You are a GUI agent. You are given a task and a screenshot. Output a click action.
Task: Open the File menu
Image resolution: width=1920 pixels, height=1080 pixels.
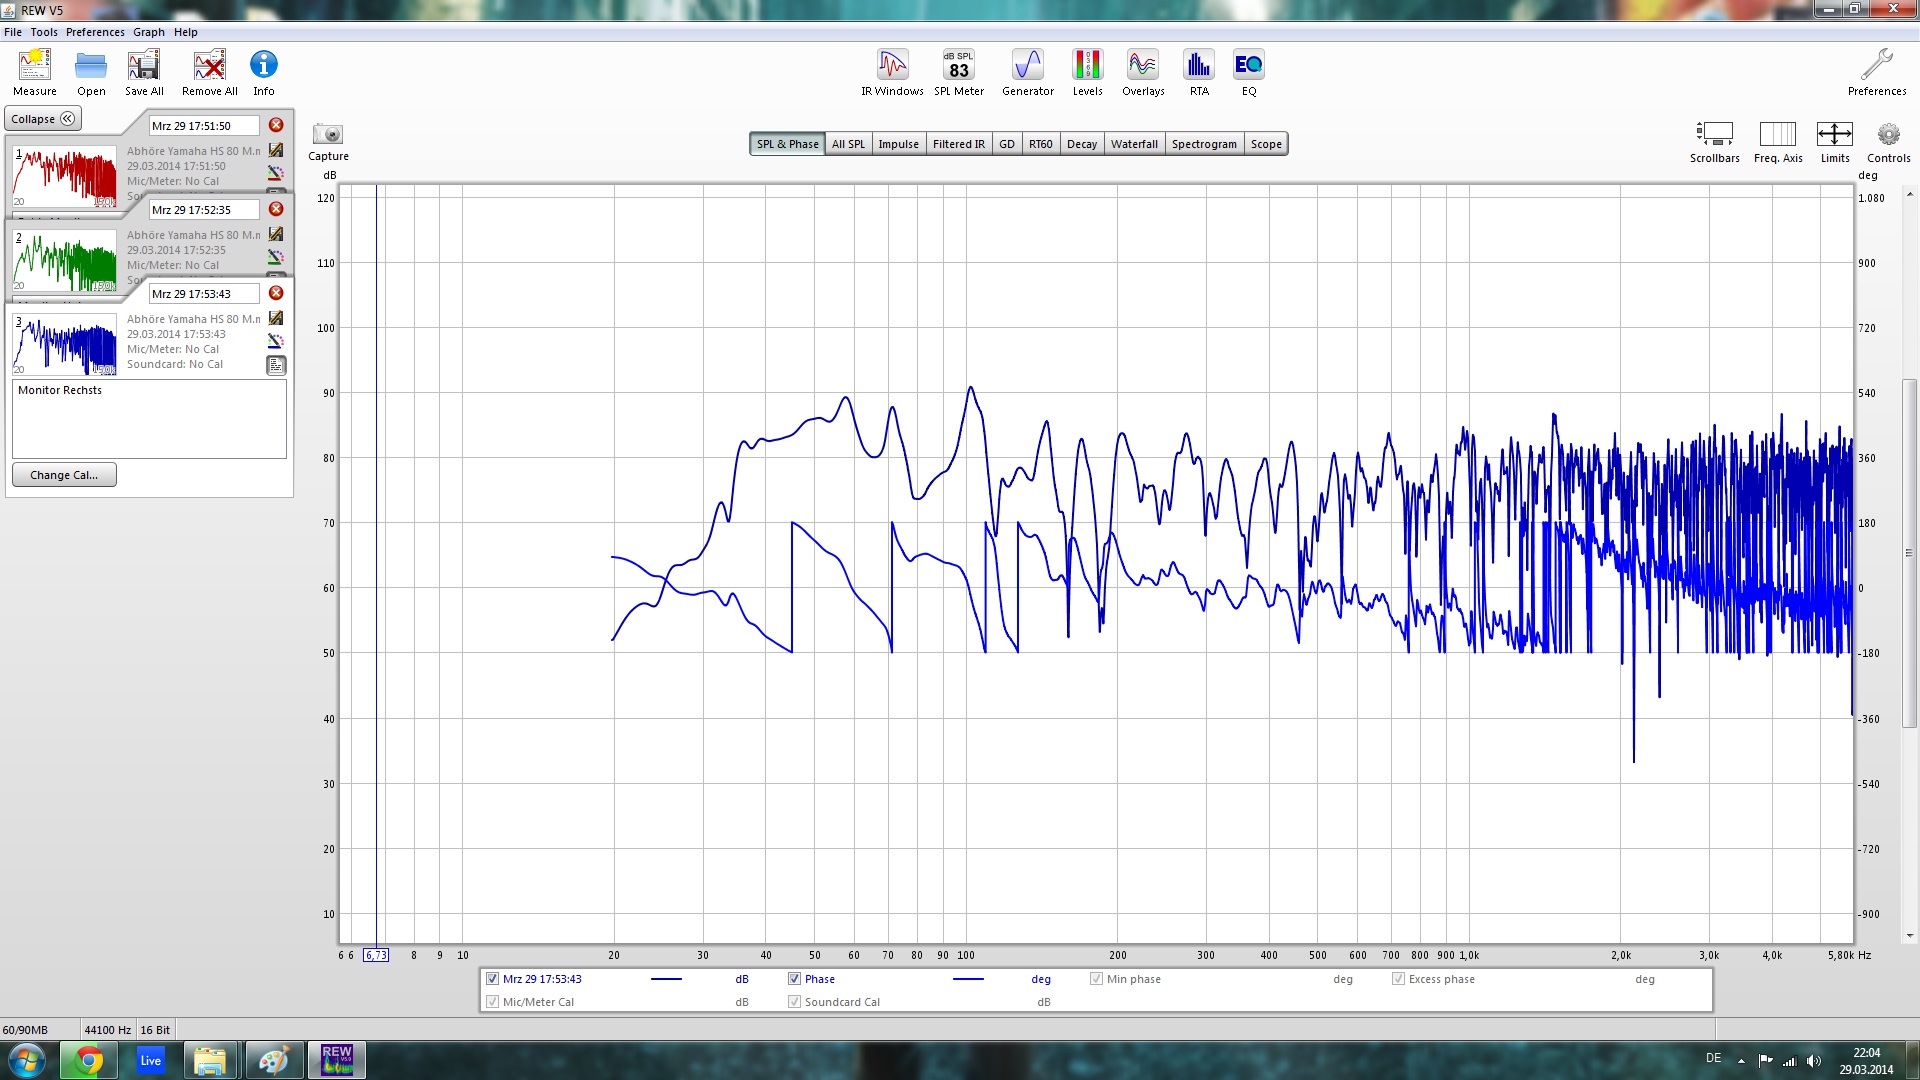(13, 32)
